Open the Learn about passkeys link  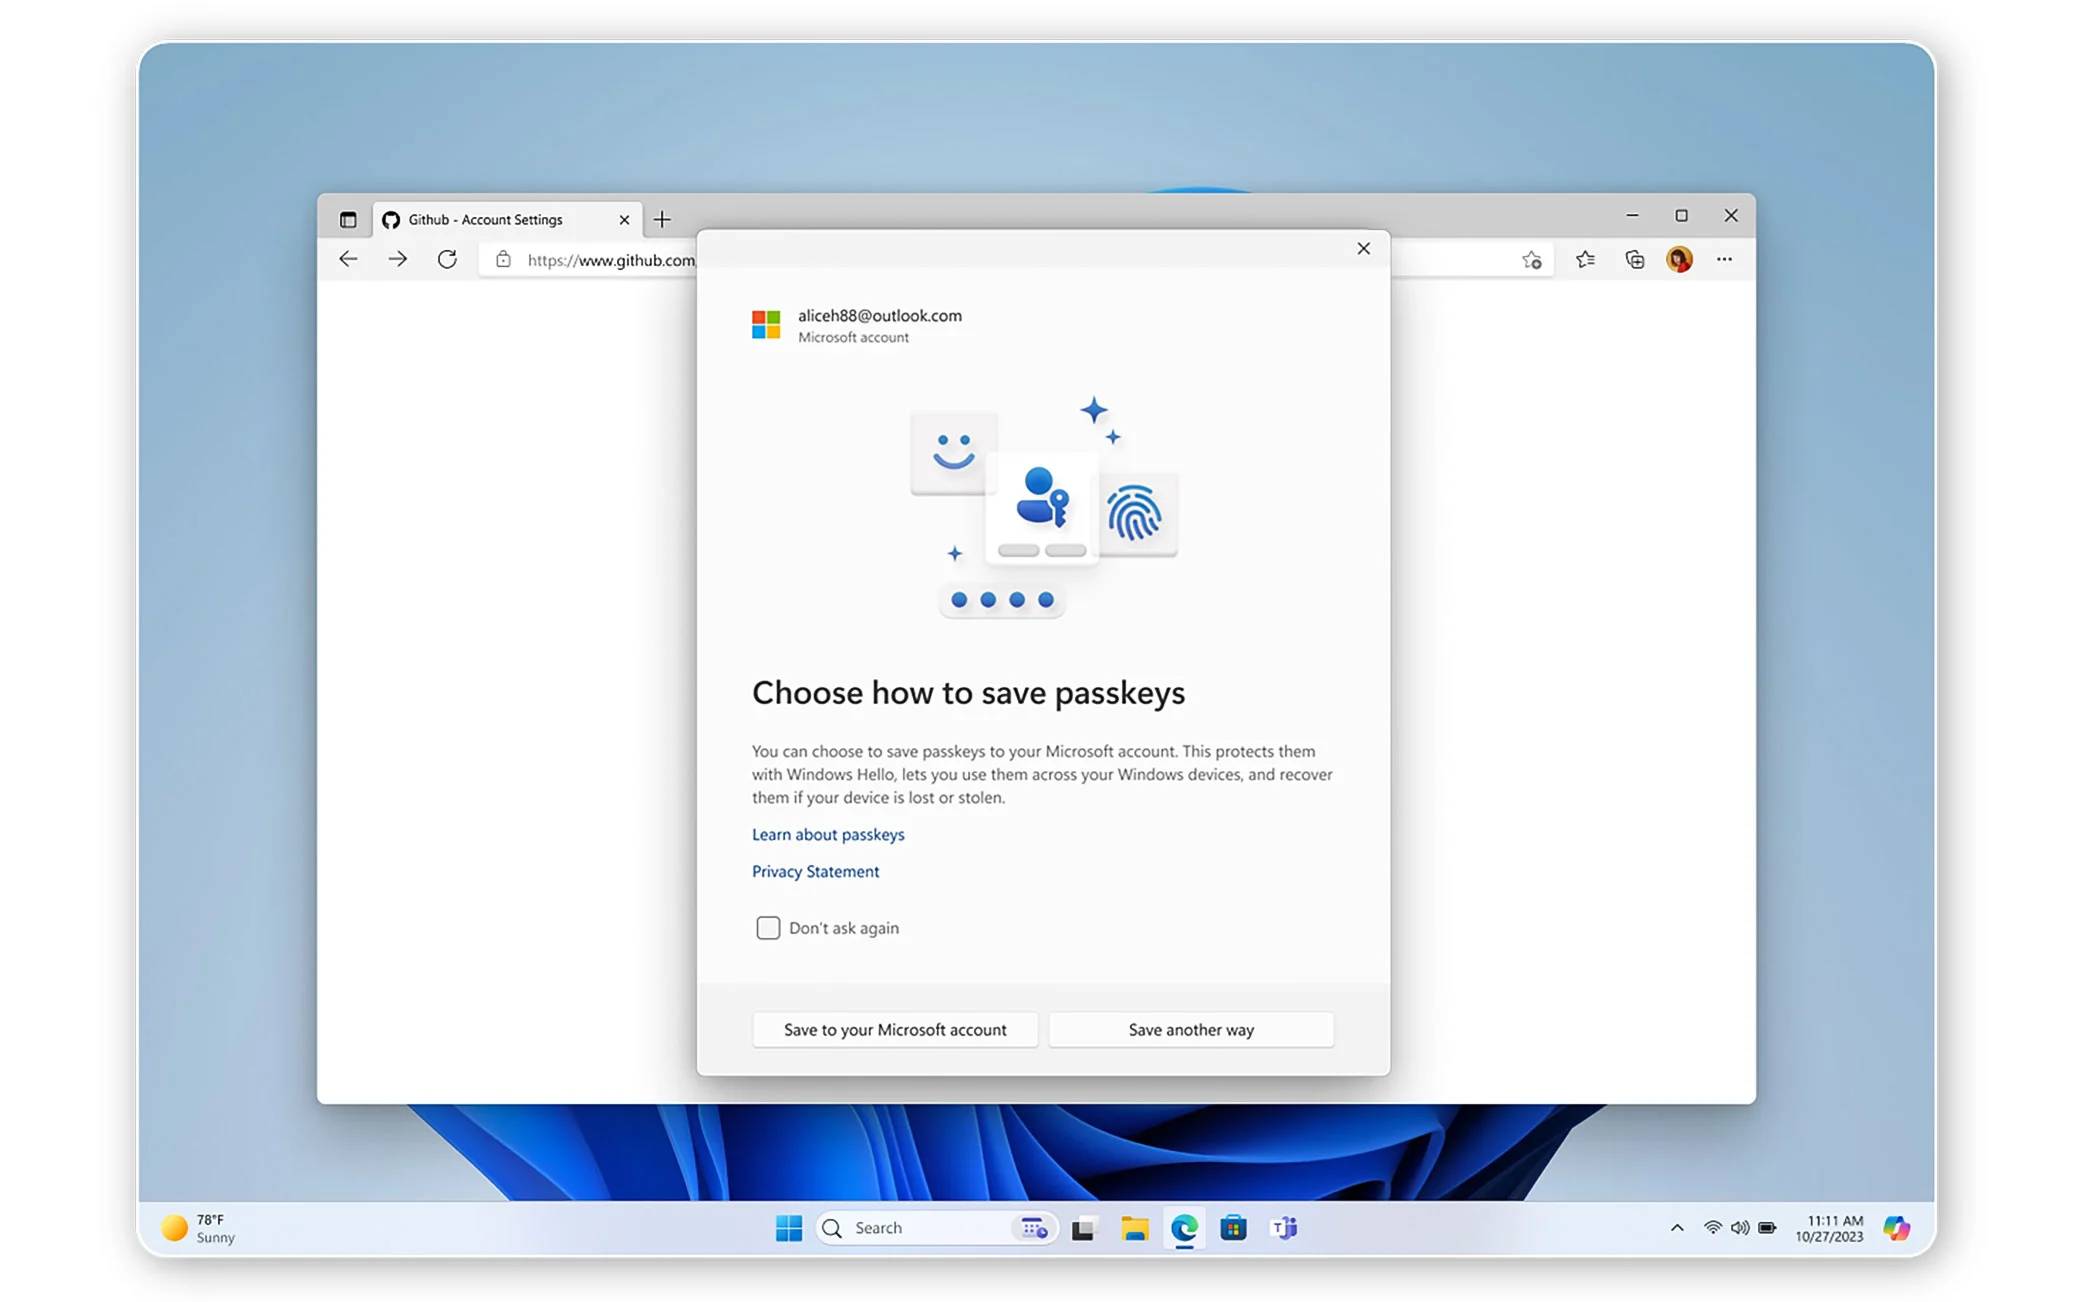click(x=828, y=834)
